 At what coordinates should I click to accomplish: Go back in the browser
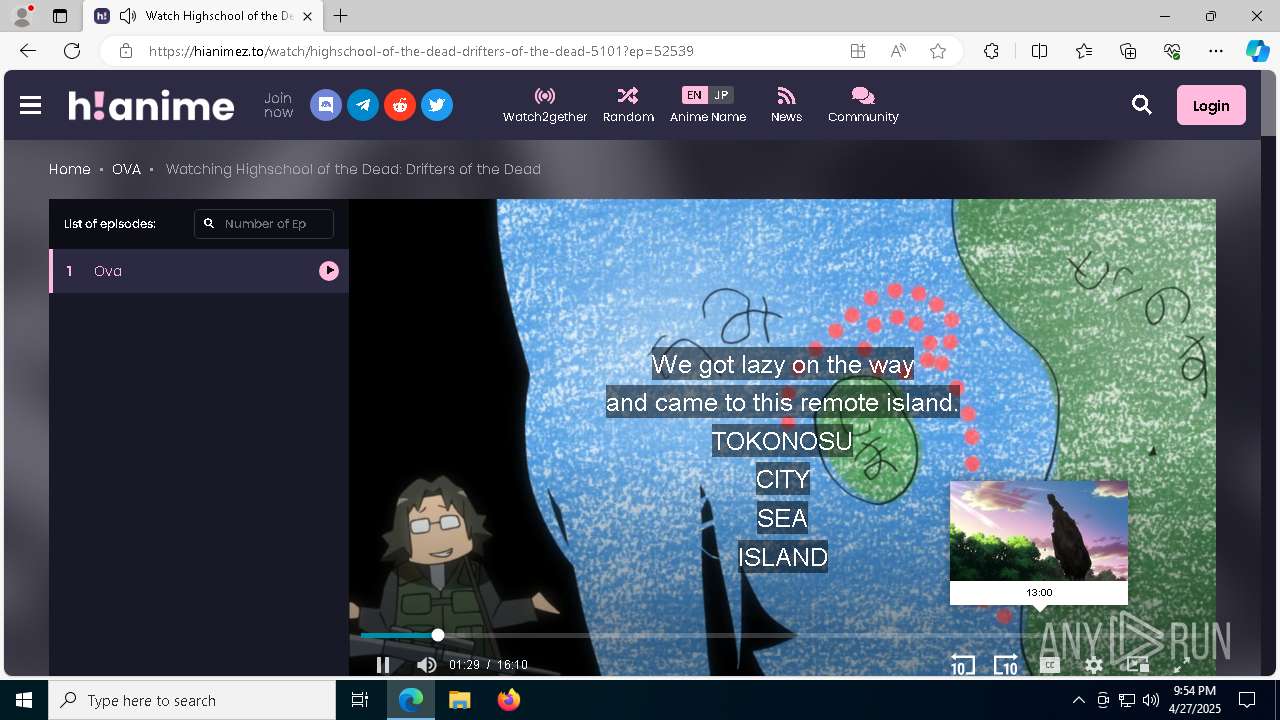pyautogui.click(x=28, y=51)
